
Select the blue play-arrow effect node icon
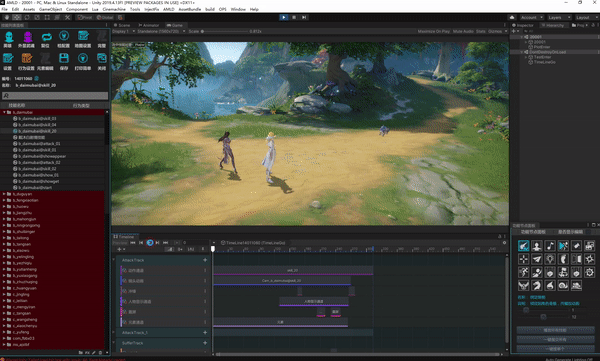click(x=563, y=246)
